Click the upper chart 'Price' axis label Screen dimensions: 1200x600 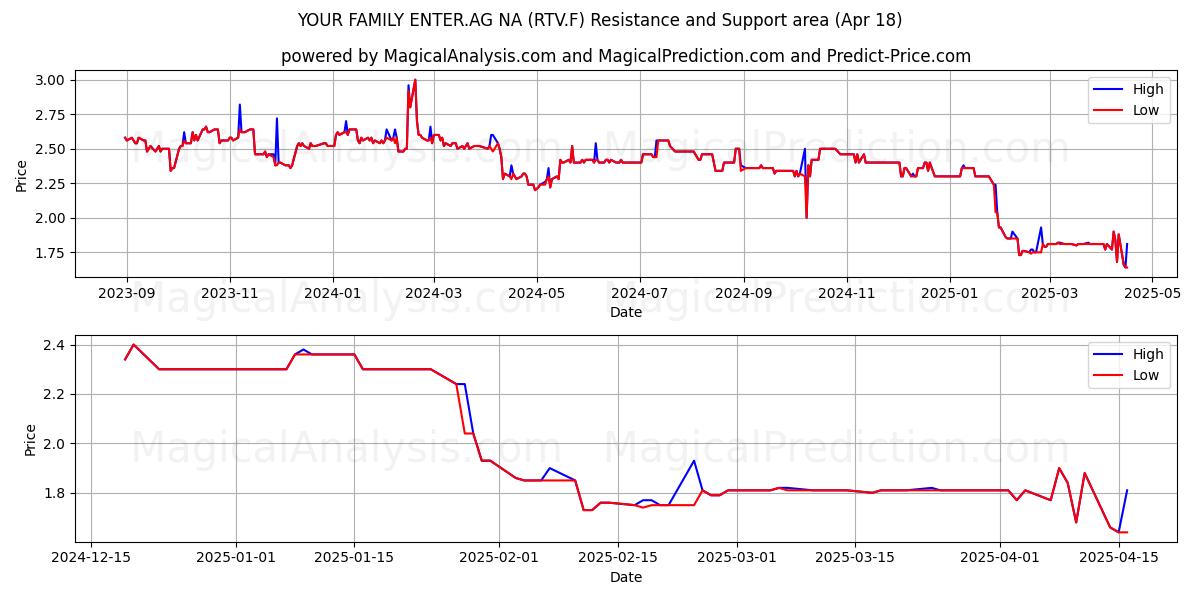[x=22, y=174]
